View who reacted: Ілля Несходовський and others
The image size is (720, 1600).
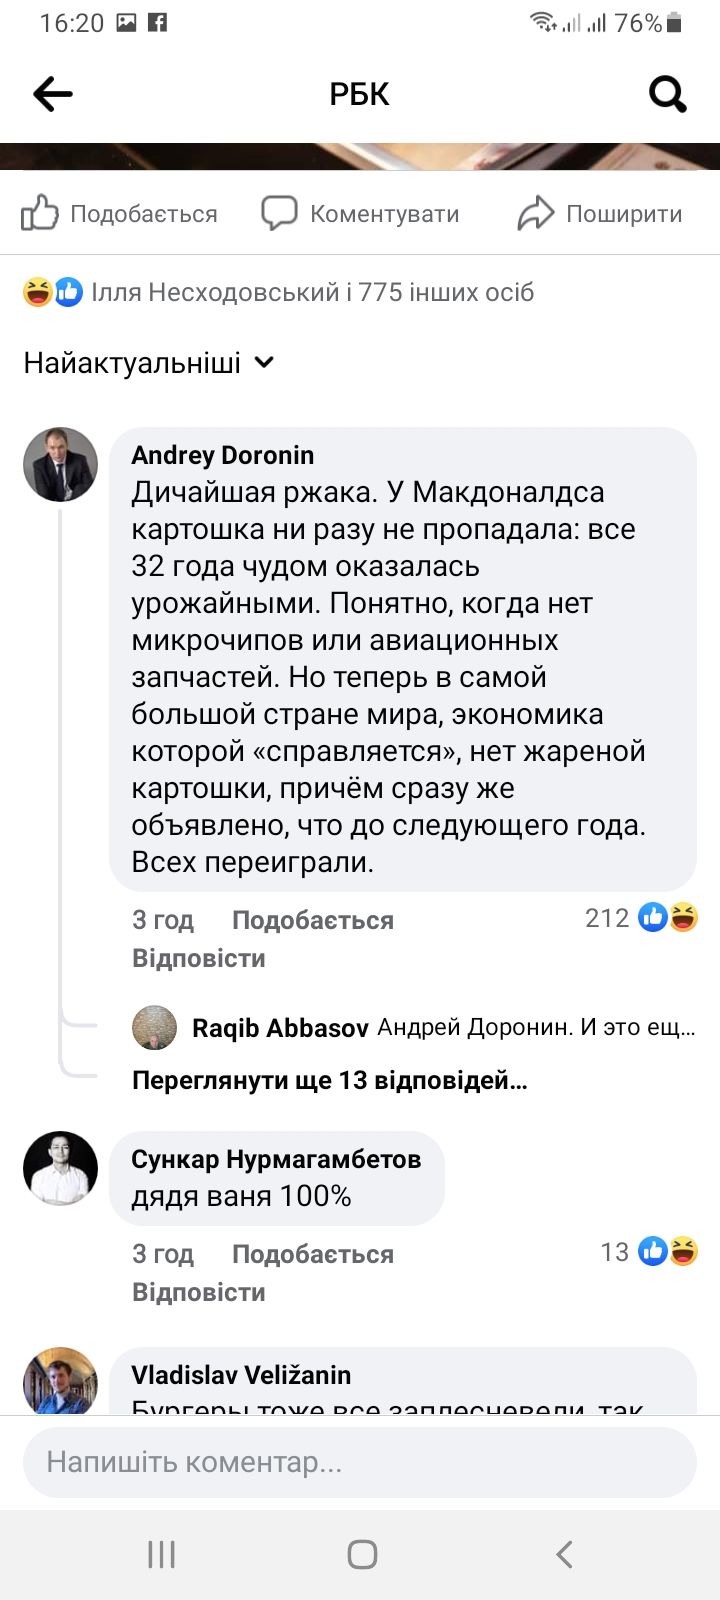coord(312,292)
